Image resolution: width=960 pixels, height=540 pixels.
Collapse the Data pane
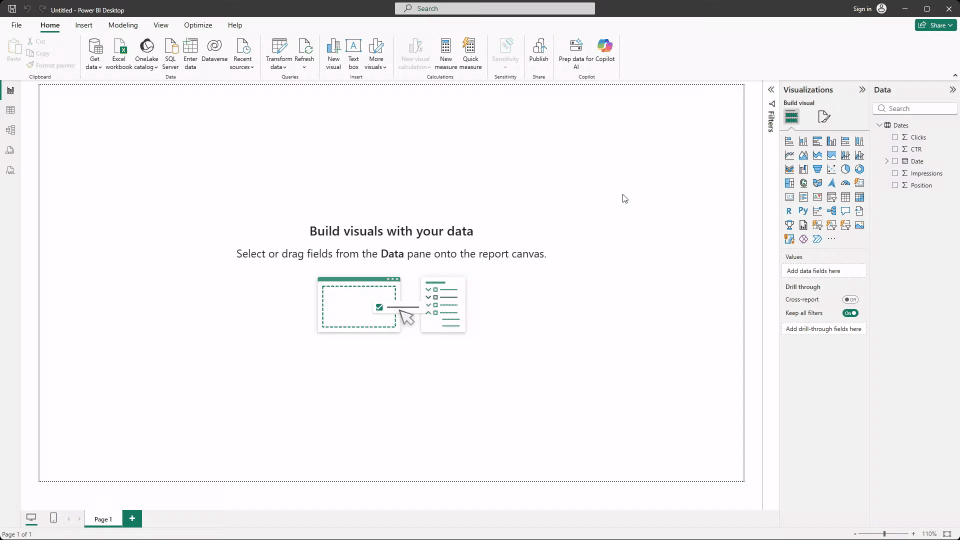(953, 89)
